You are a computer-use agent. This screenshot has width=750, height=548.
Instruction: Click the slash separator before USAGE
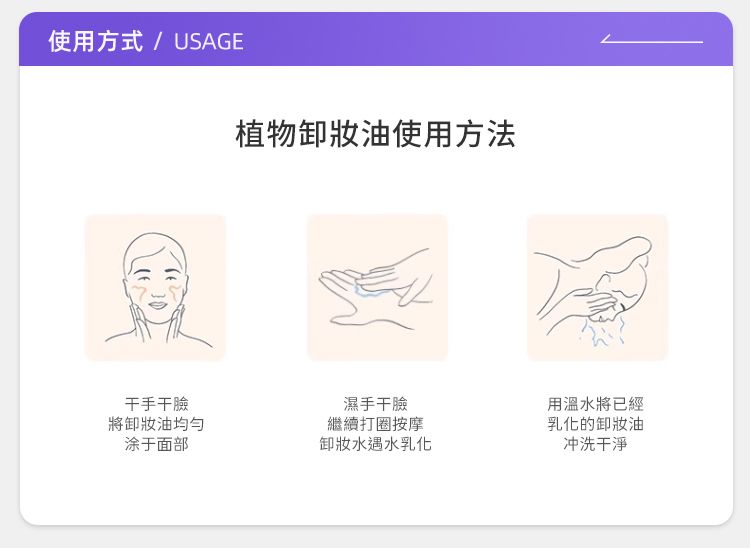(x=158, y=41)
